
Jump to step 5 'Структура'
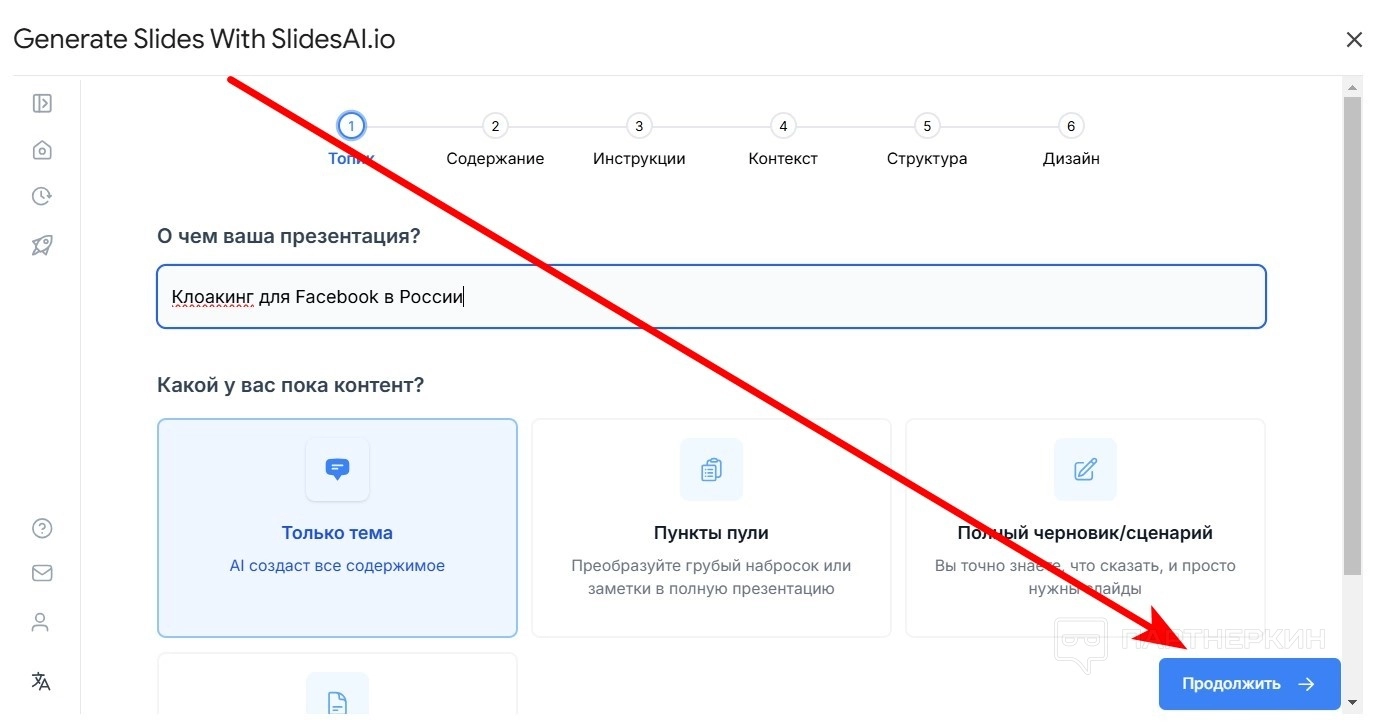click(x=927, y=126)
